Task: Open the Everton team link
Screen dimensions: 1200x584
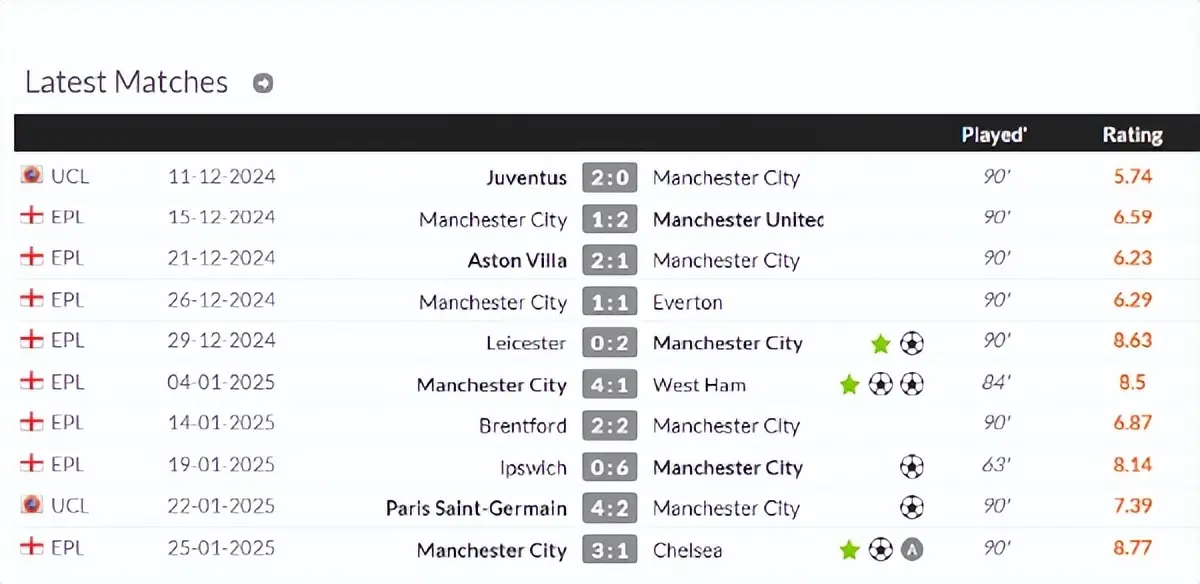Action: point(687,302)
